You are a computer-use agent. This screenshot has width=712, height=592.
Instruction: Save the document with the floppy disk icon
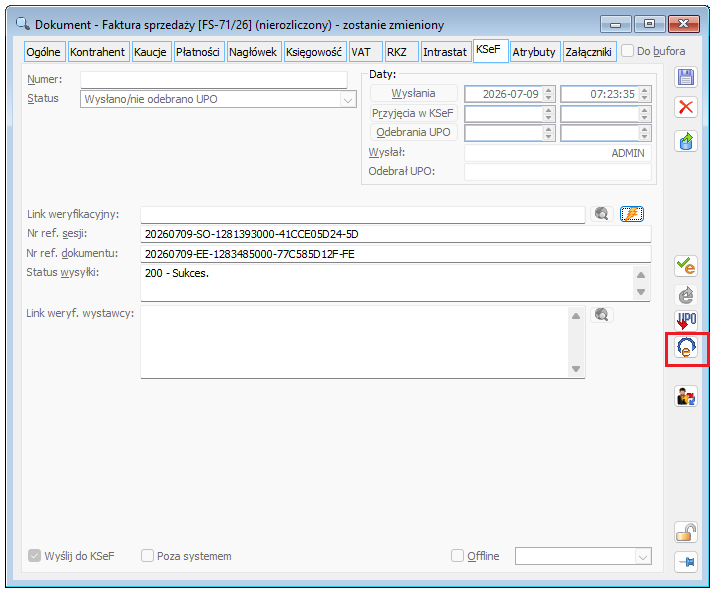point(686,77)
